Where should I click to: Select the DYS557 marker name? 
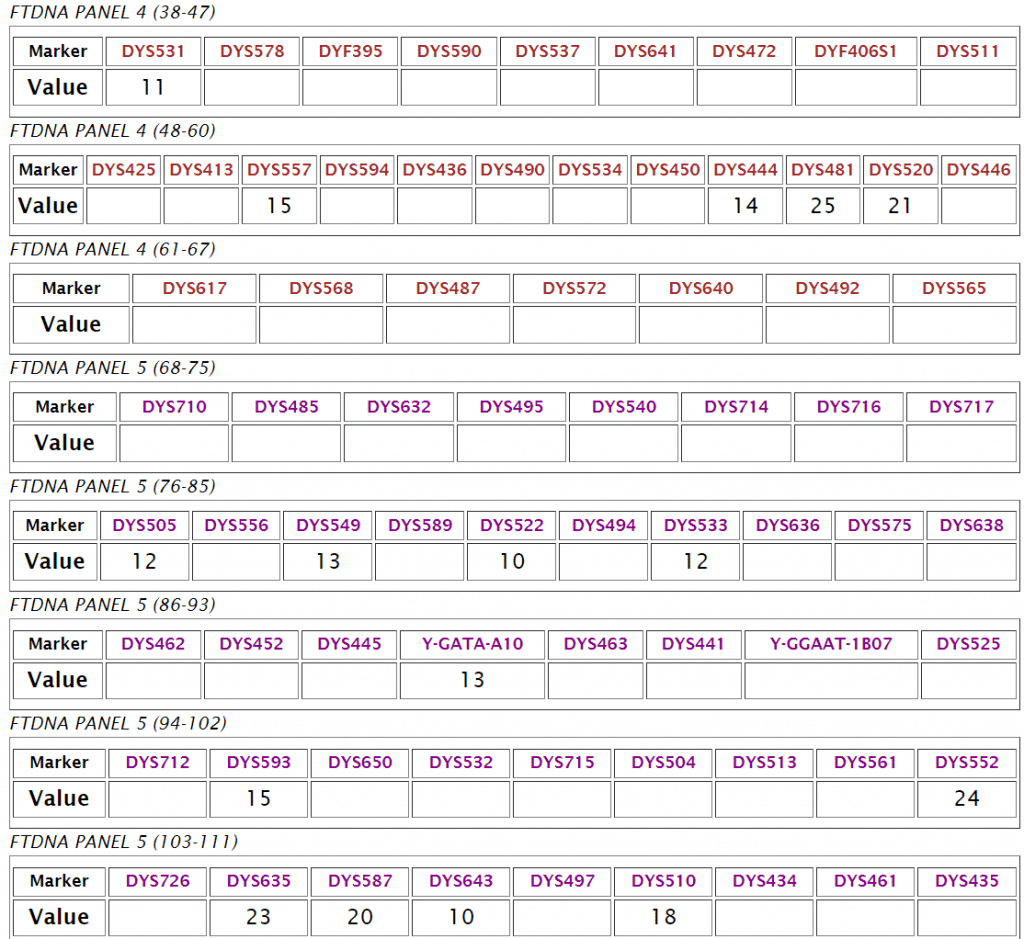point(279,170)
